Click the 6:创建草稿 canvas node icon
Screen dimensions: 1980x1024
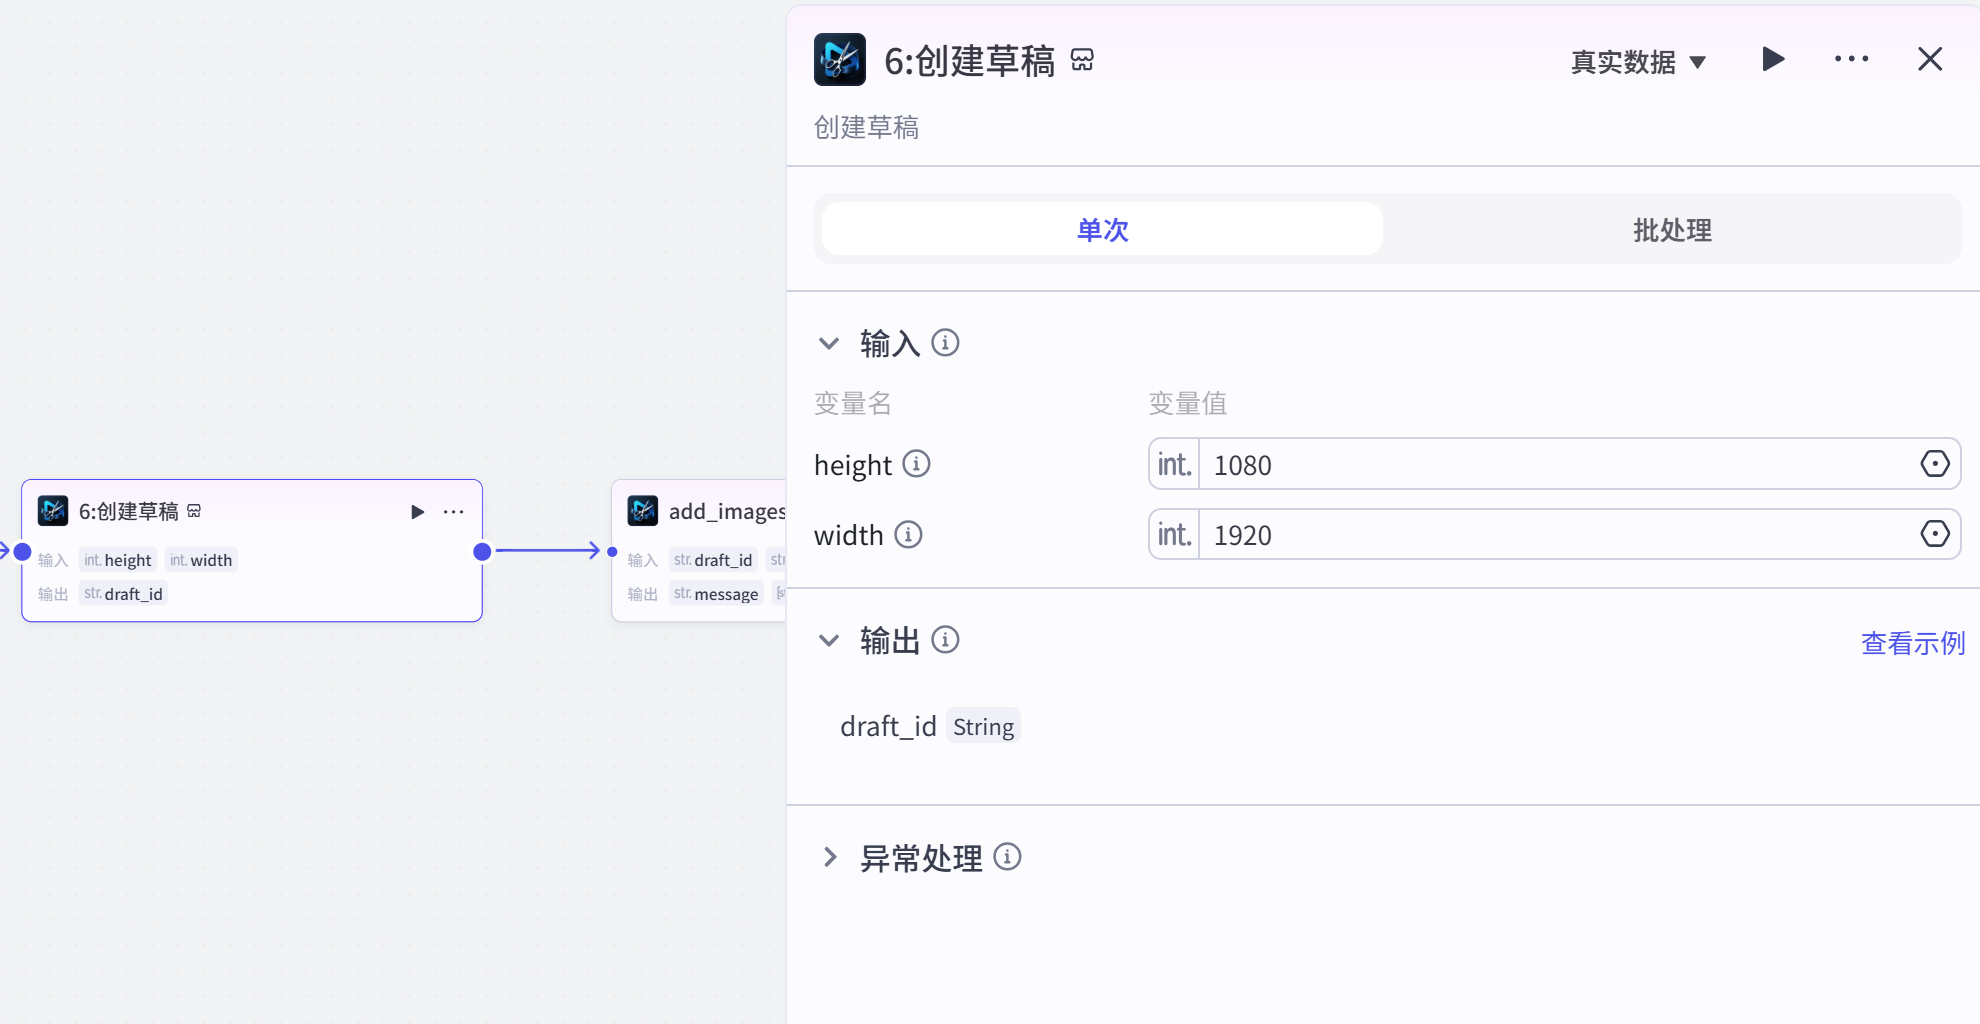[x=53, y=511]
